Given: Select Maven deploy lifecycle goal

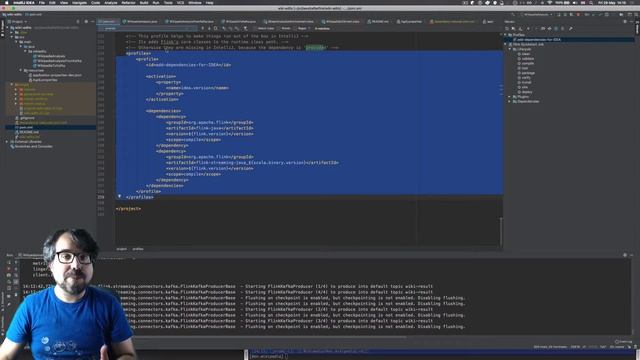Looking at the screenshot, I should coord(527,92).
